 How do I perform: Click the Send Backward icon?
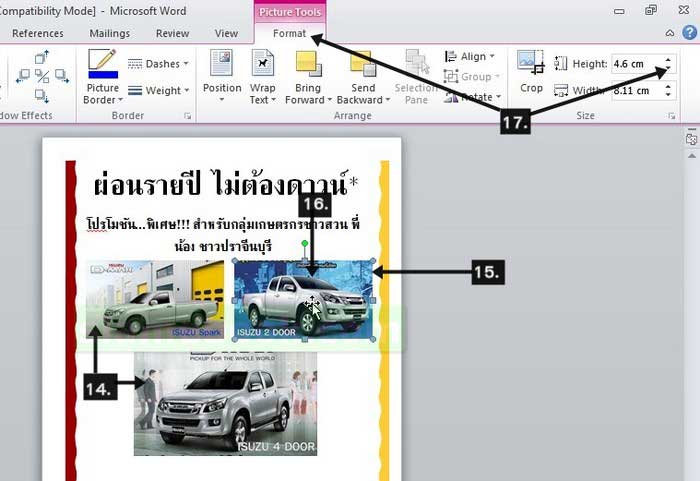pos(363,63)
